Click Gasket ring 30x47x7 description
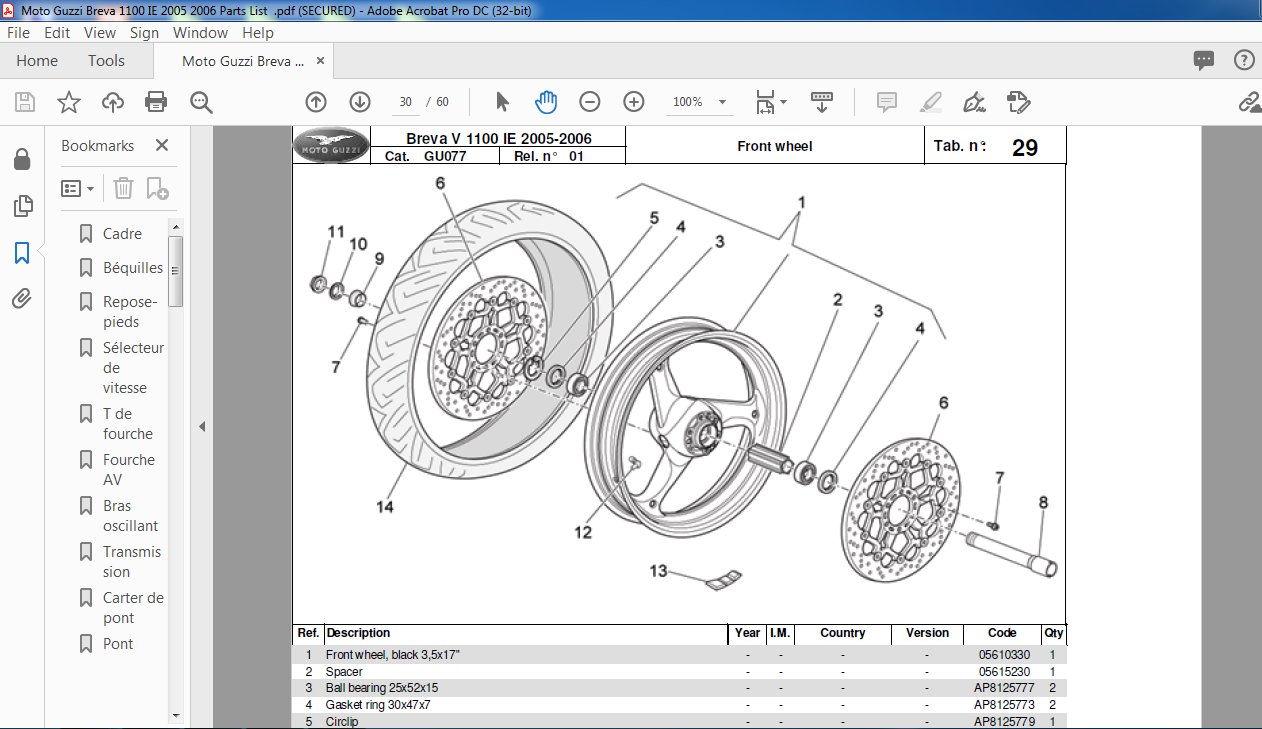Image resolution: width=1262 pixels, height=729 pixels. 378,705
